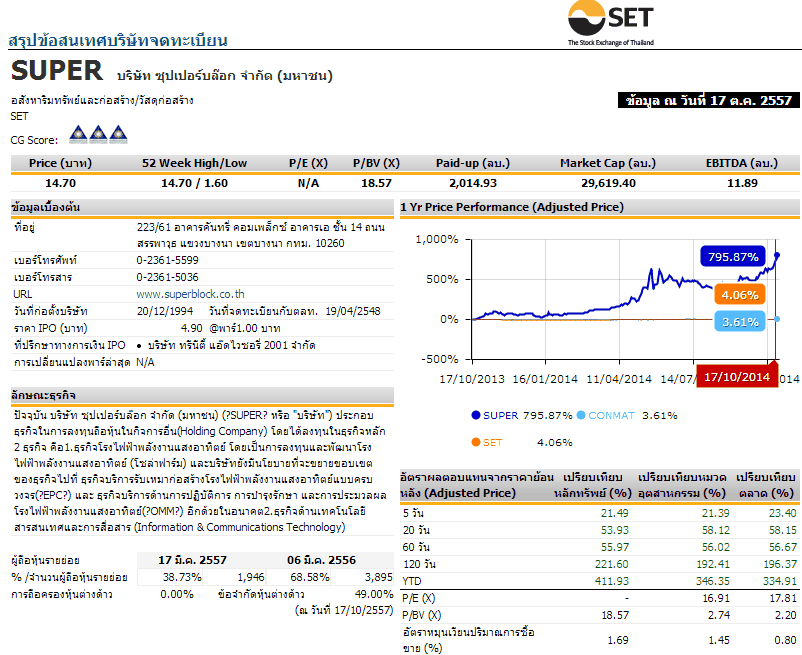Click the market cap value 29,619.40
Viewport: 802px width, 655px height.
[x=608, y=183]
